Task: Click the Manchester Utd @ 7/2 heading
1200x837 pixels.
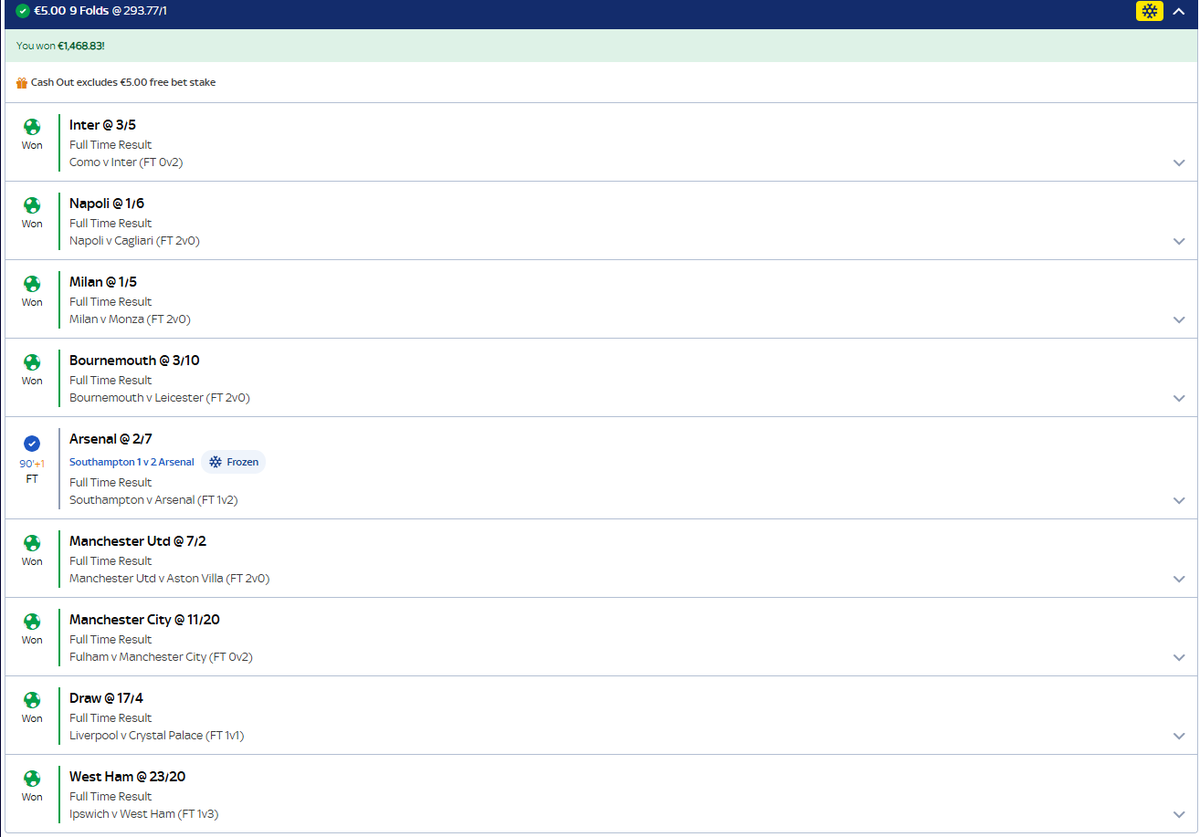Action: click(x=138, y=541)
